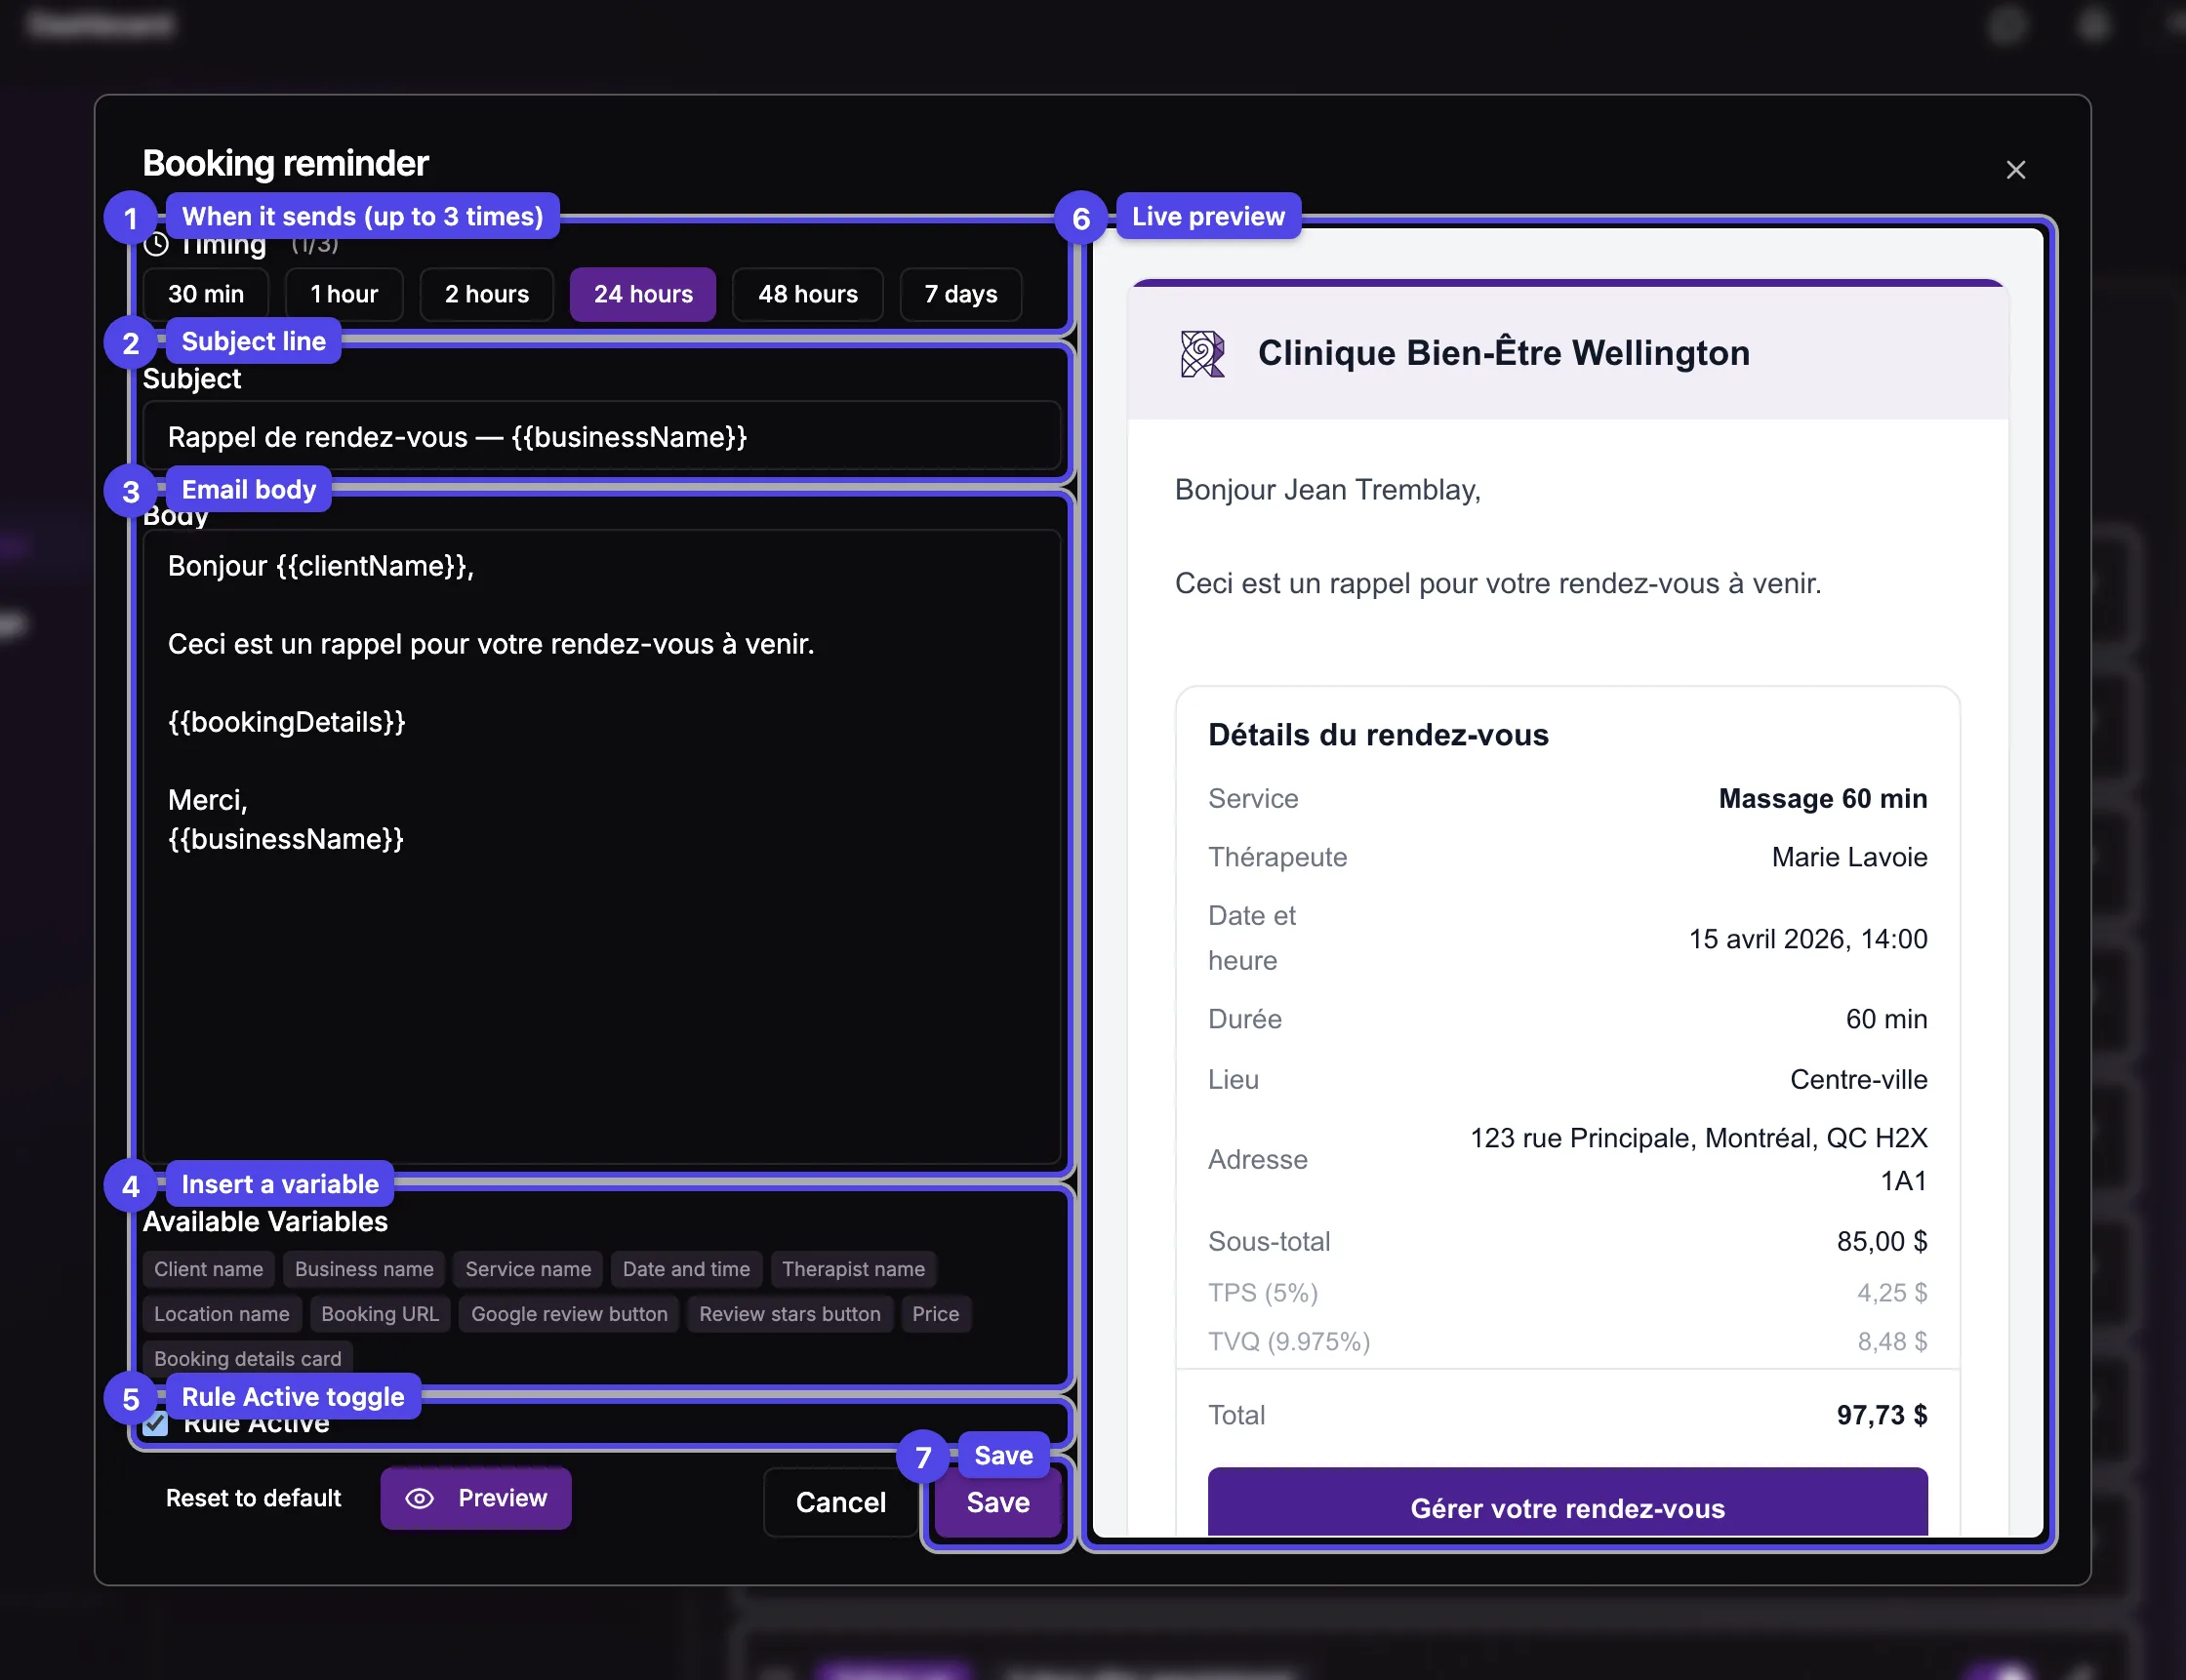Click the Marie Lavoie therapist value
Screen dimensions: 2186x1680
pyautogui.click(x=1849, y=857)
